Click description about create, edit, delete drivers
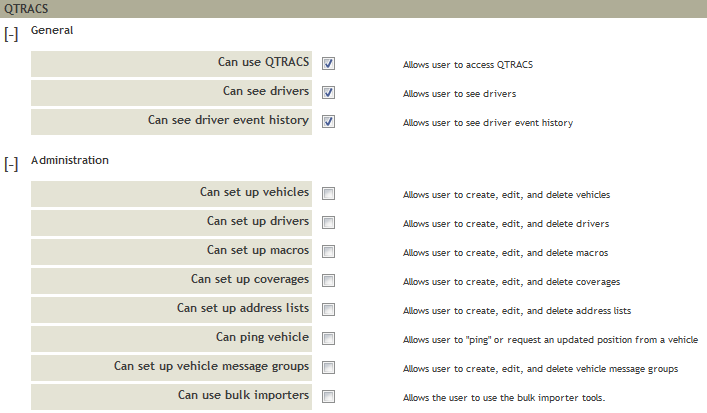This screenshot has height=413, width=707. point(506,224)
